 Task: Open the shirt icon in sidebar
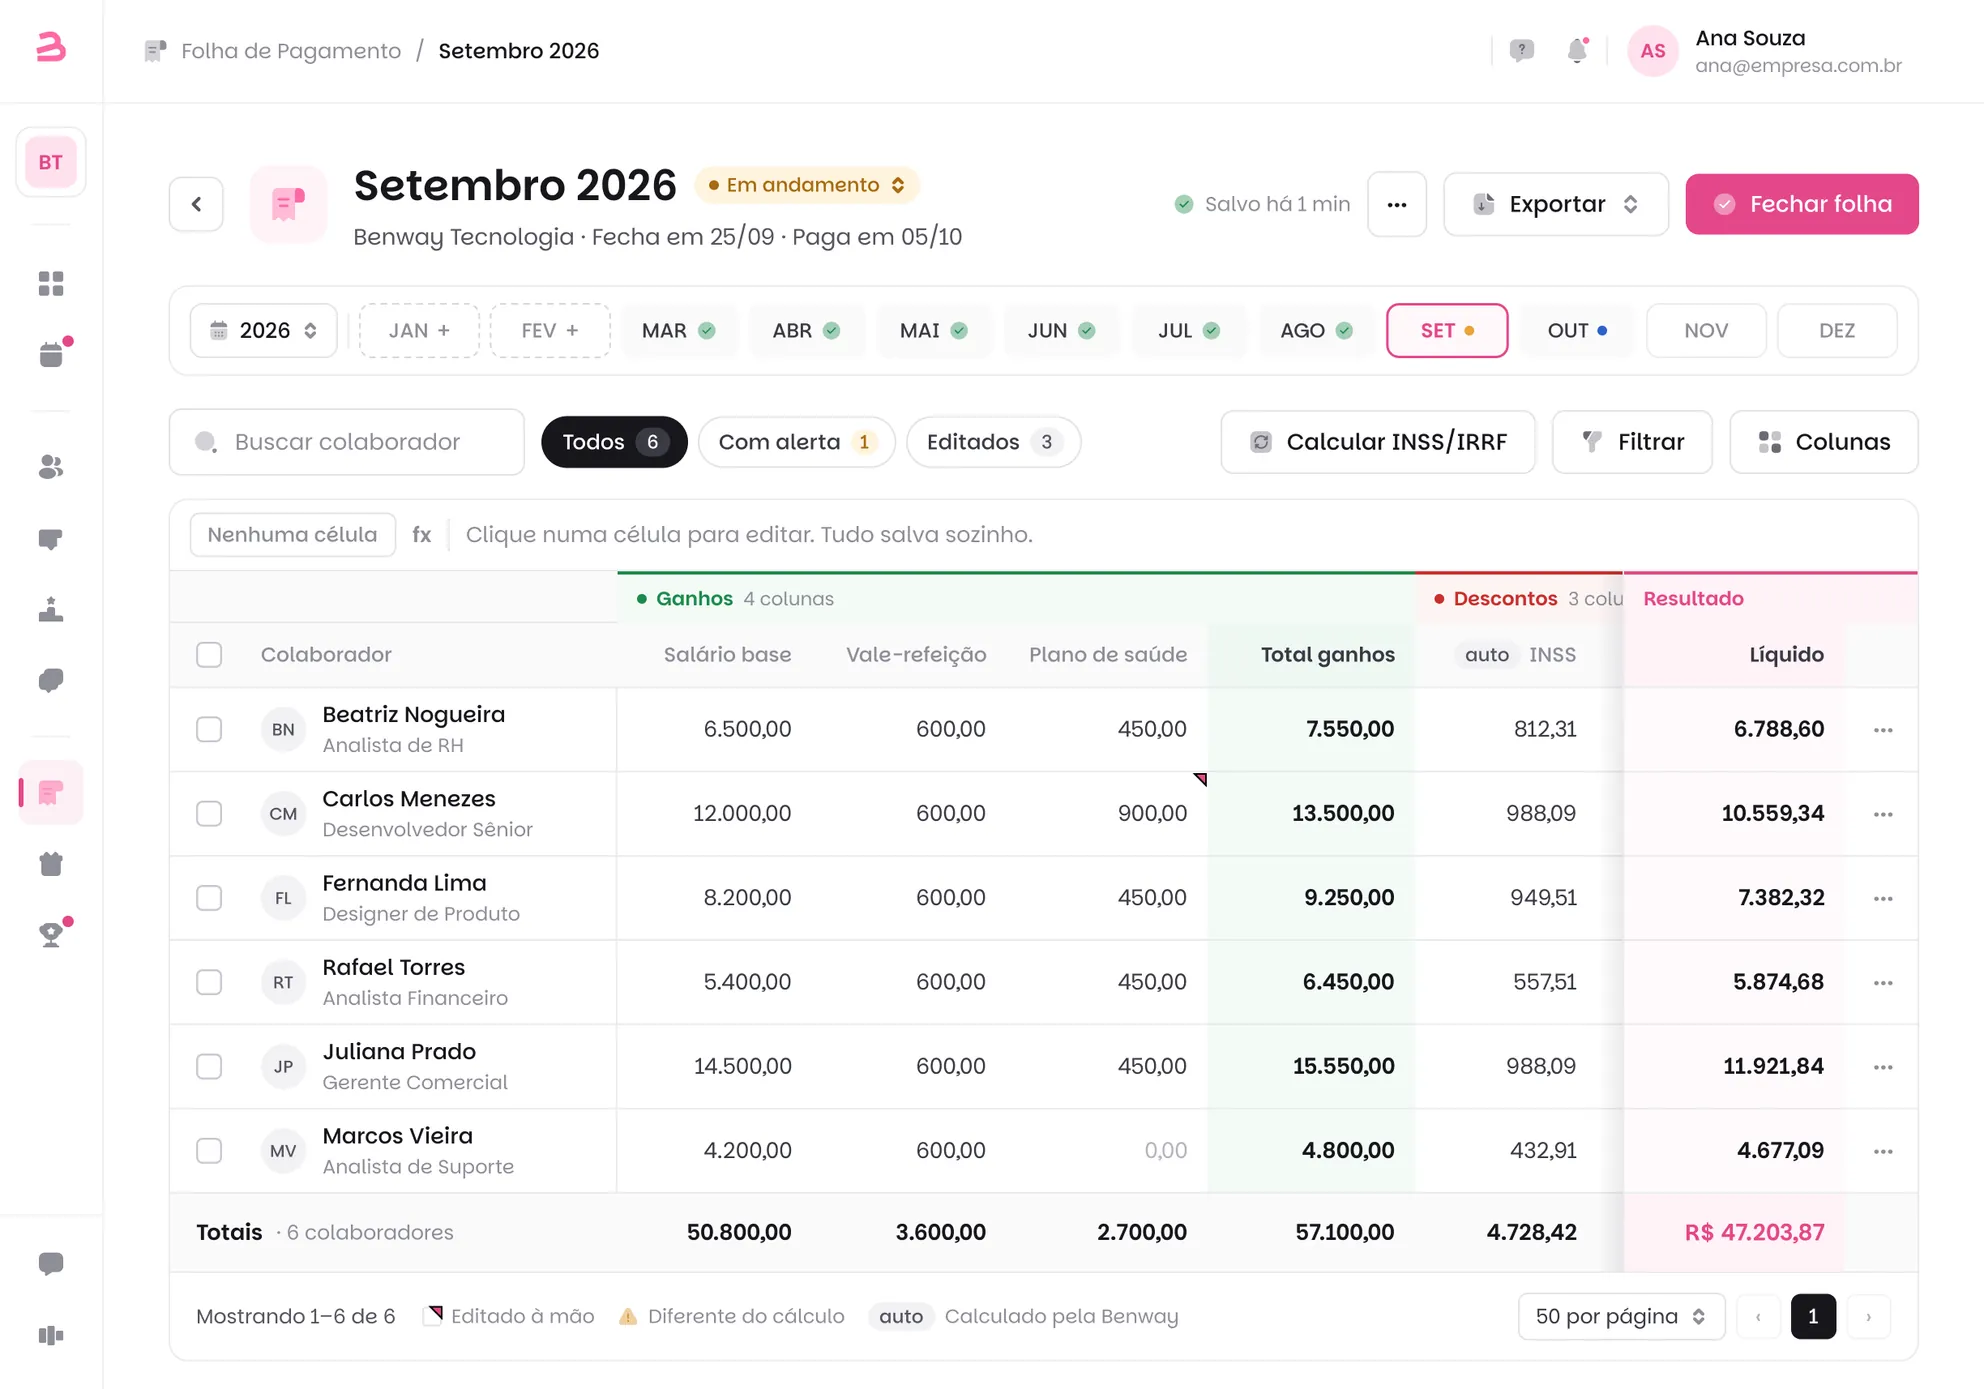[x=51, y=864]
